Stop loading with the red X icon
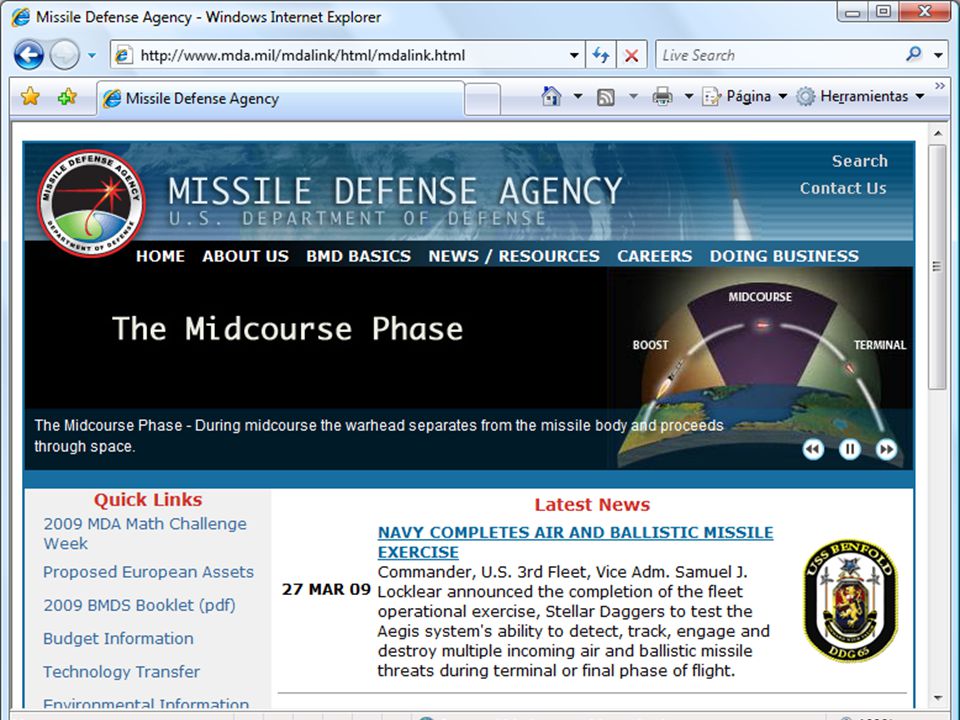This screenshot has width=960, height=720. (x=631, y=56)
